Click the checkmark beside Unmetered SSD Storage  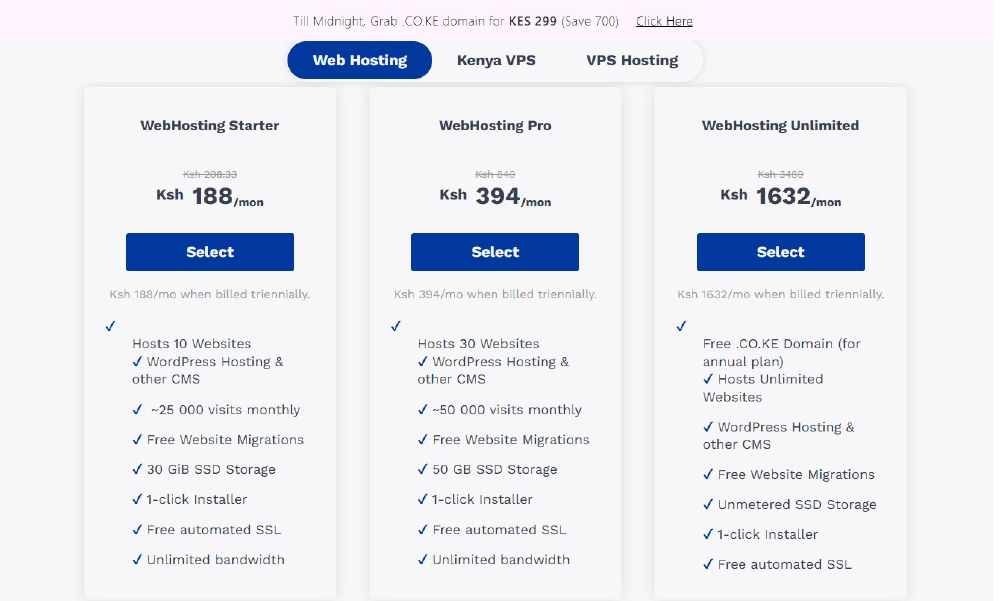coord(709,504)
